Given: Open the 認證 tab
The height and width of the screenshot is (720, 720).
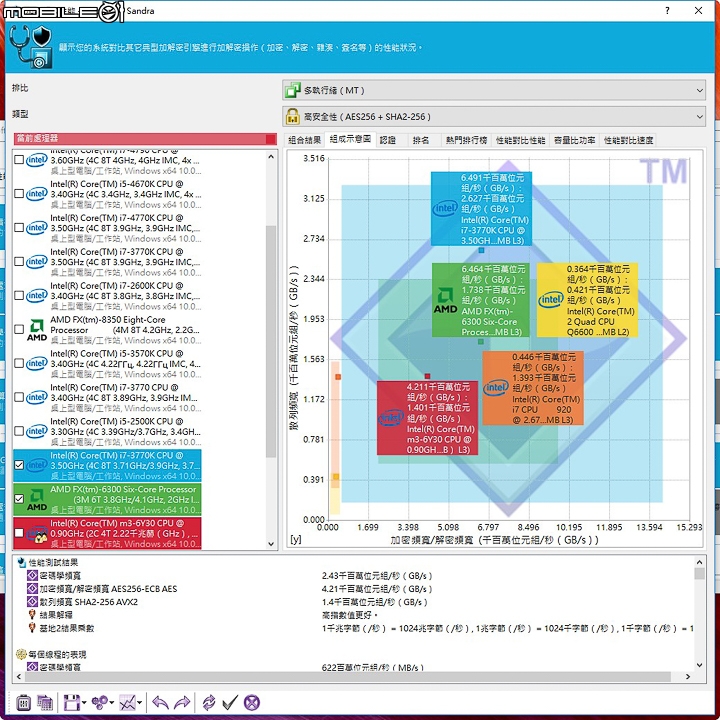Looking at the screenshot, I should (x=388, y=140).
